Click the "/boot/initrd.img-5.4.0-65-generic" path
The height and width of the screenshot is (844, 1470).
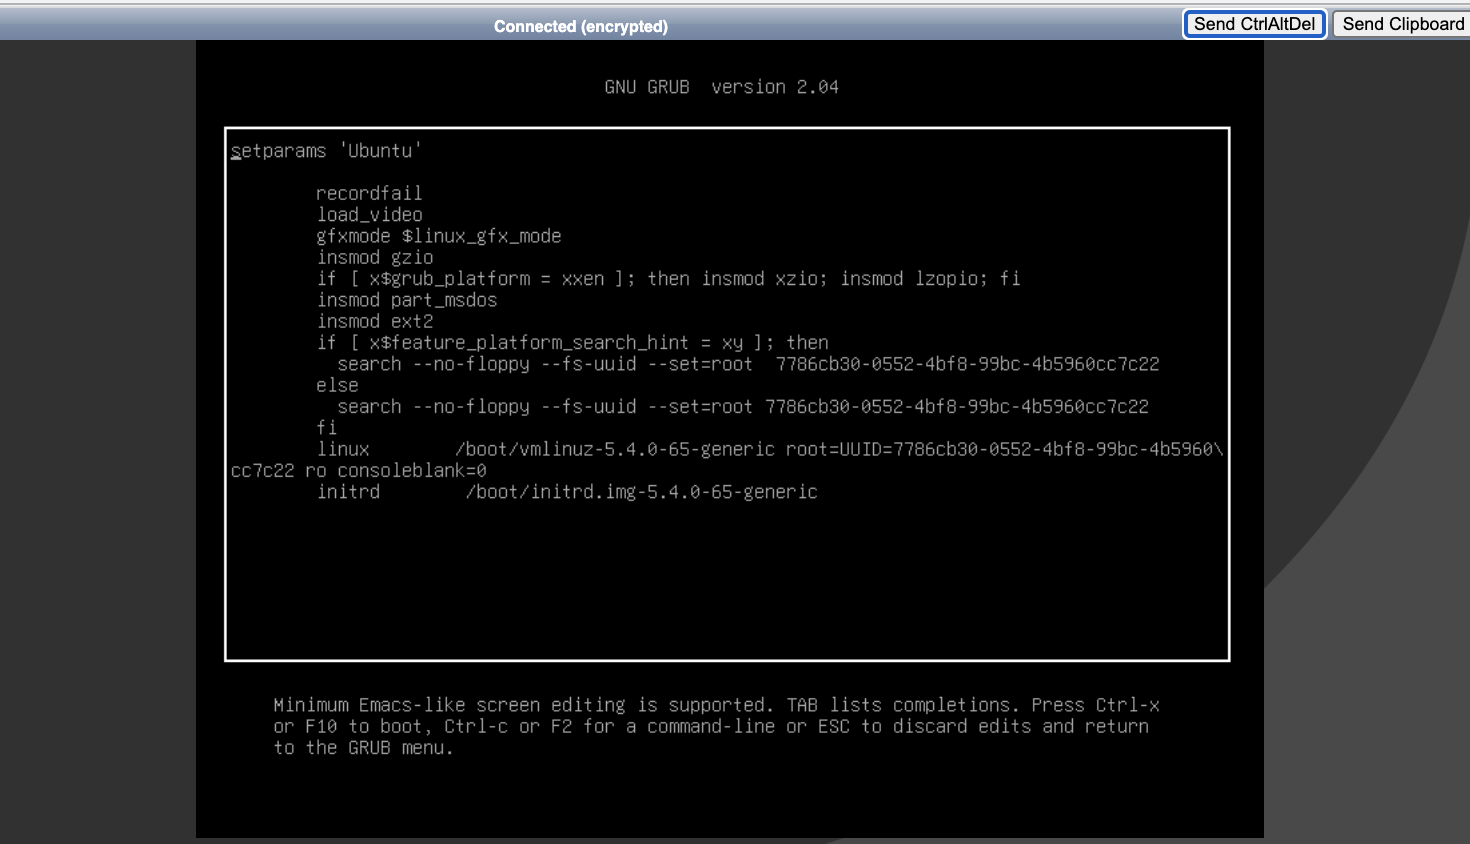642,492
